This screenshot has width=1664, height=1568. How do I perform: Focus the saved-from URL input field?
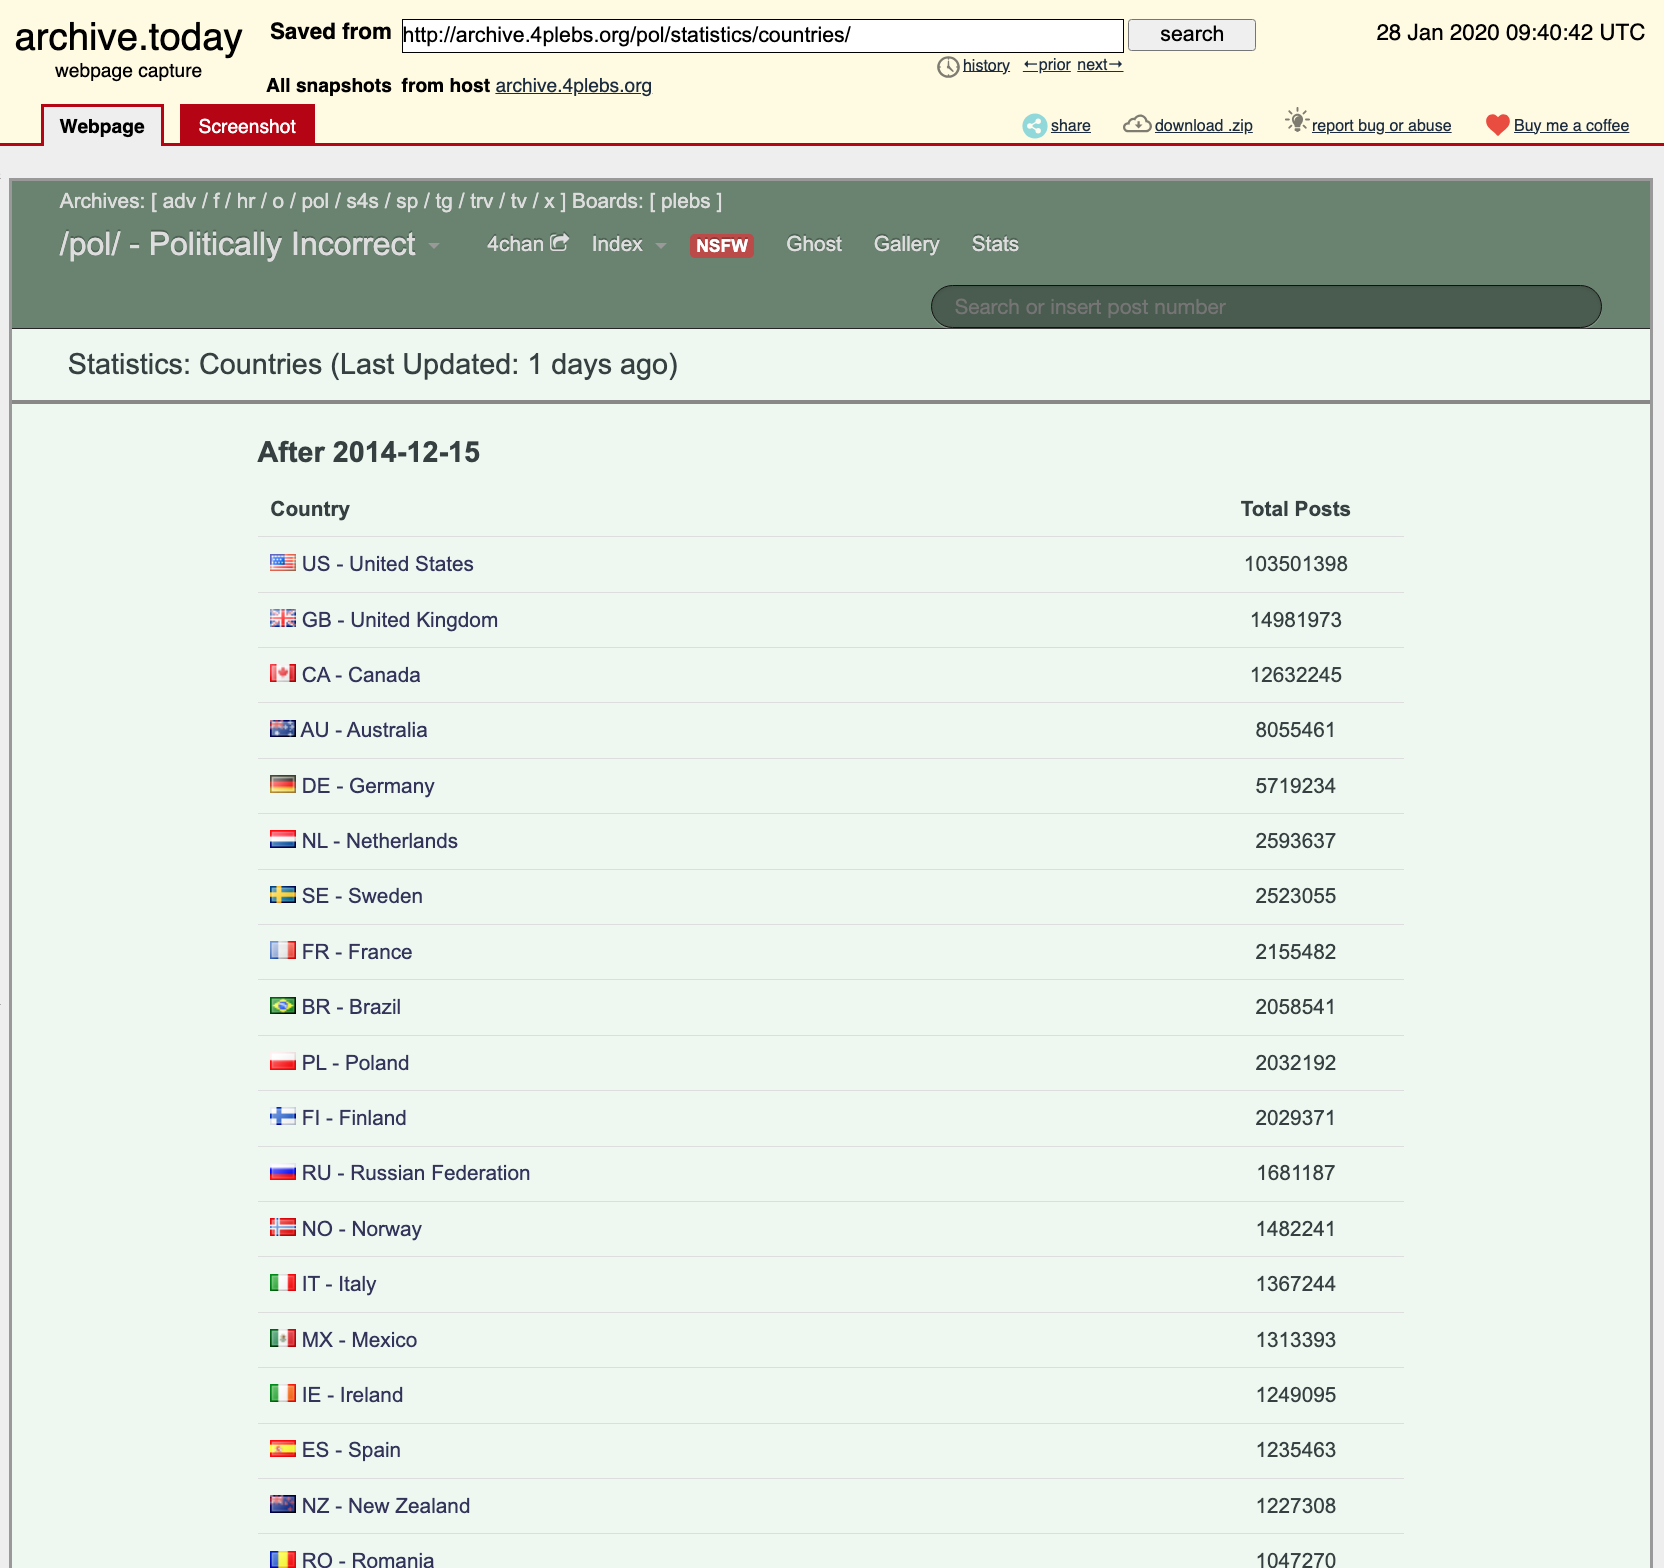pyautogui.click(x=762, y=35)
